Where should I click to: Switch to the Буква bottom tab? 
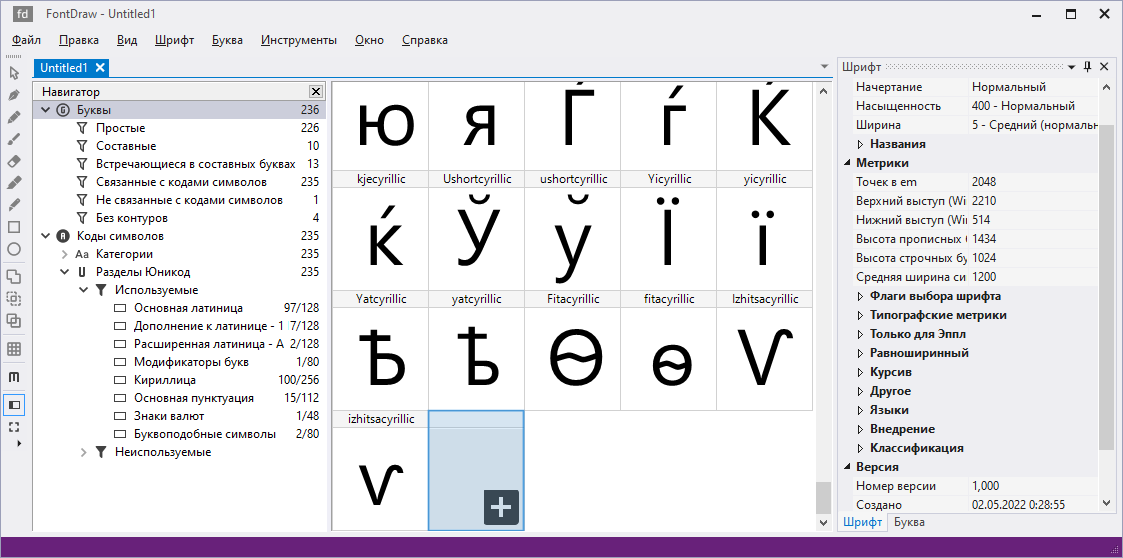909,522
